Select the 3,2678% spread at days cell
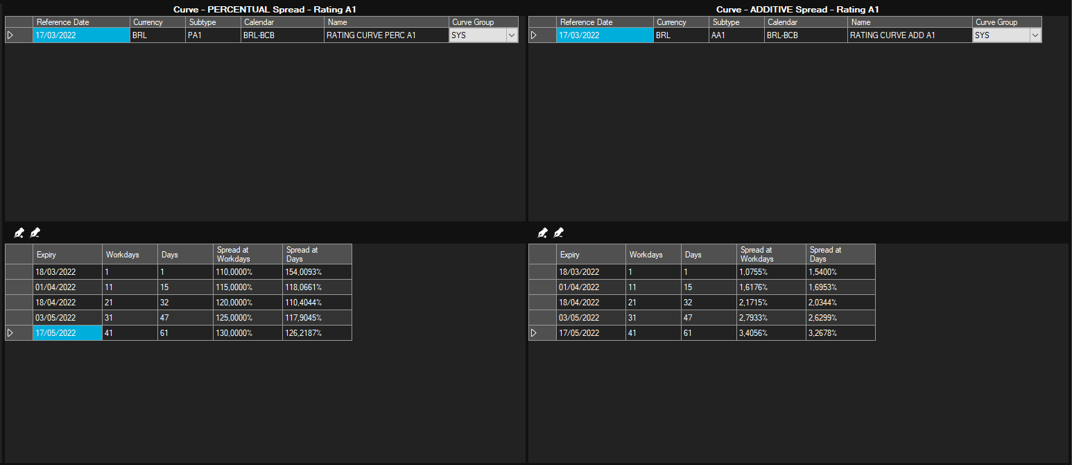 tap(839, 333)
